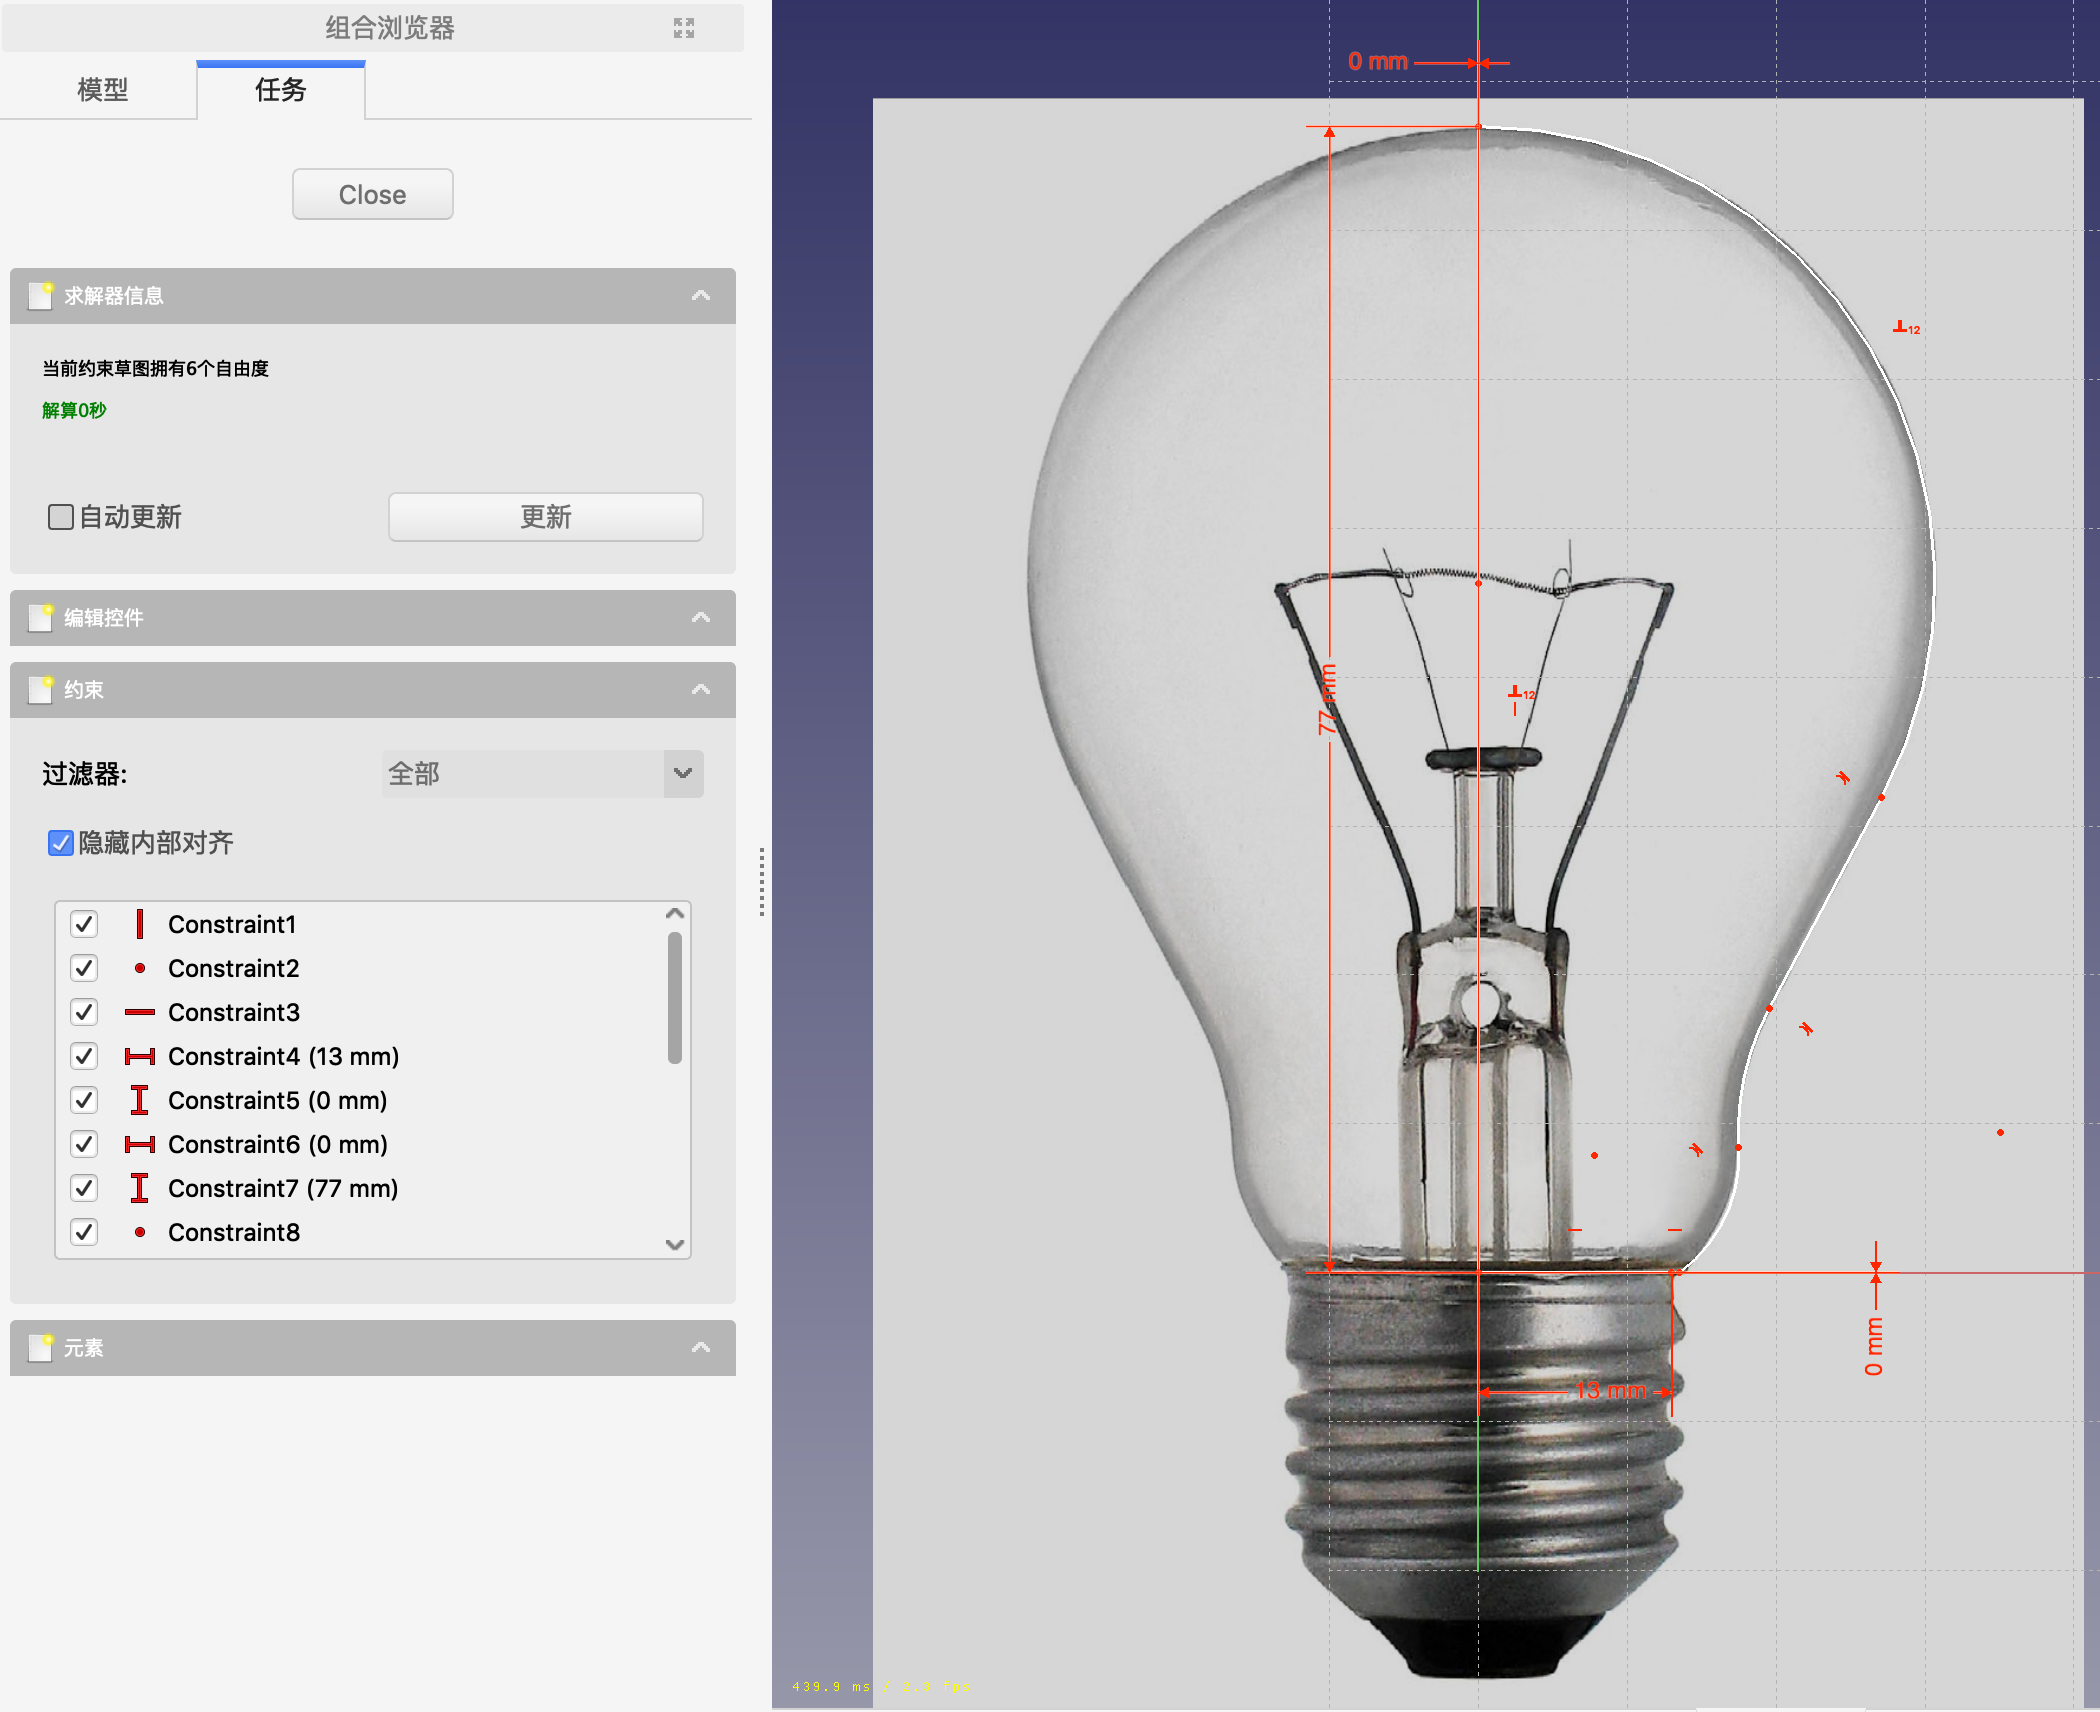The height and width of the screenshot is (1712, 2100).
Task: Open the 过滤器 filter dropdown showing 全部
Action: (543, 774)
